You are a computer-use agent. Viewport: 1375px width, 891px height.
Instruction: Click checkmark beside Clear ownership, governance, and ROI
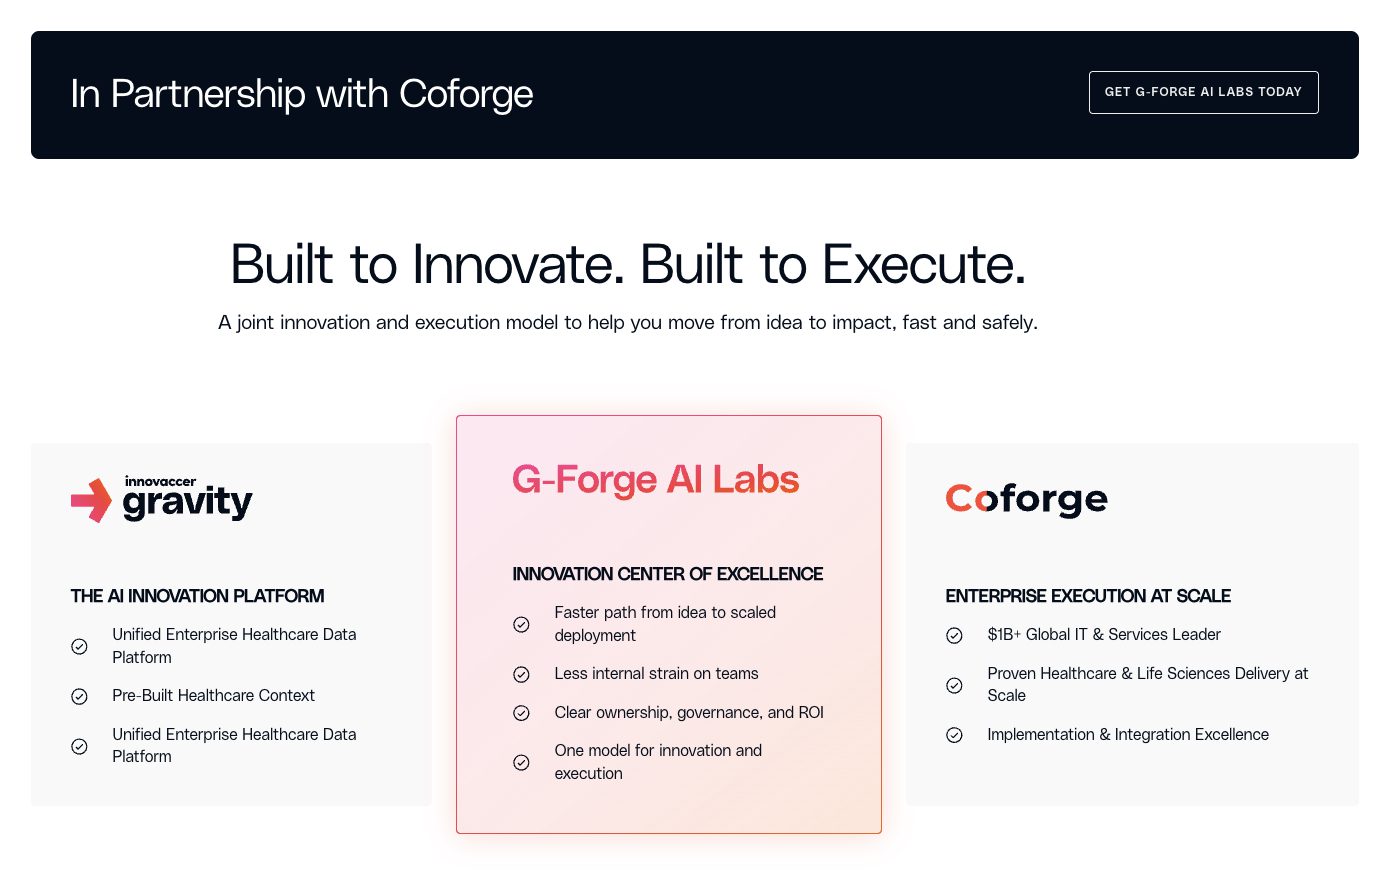pyautogui.click(x=521, y=712)
